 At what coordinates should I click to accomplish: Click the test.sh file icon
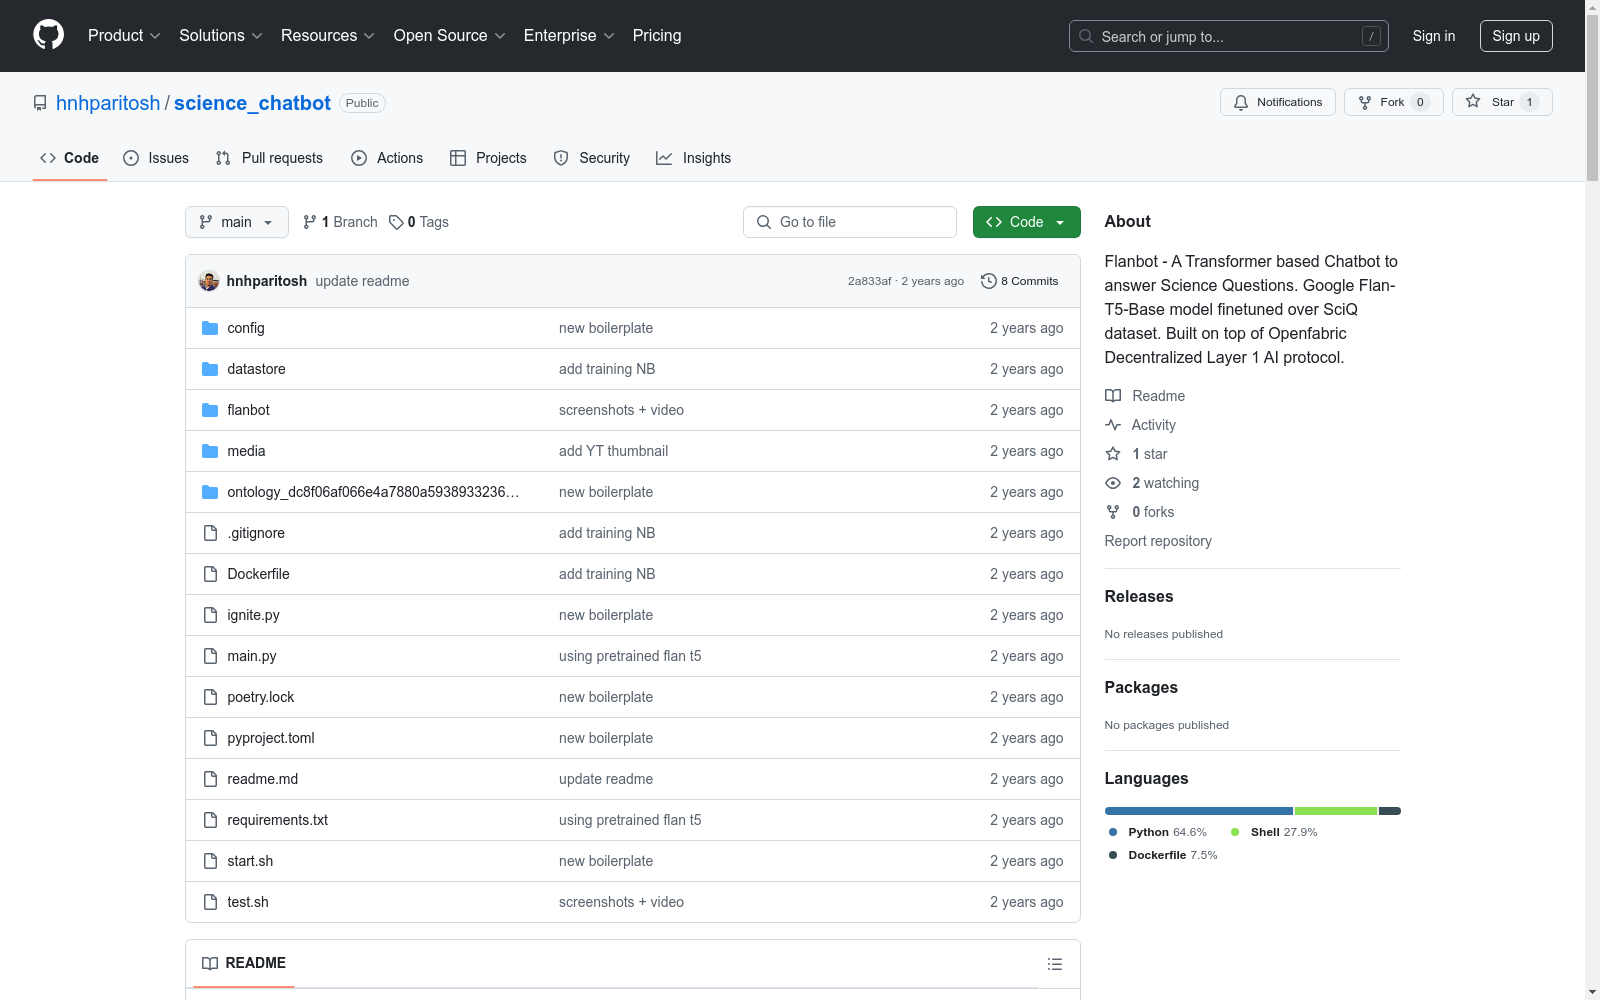pyautogui.click(x=210, y=902)
